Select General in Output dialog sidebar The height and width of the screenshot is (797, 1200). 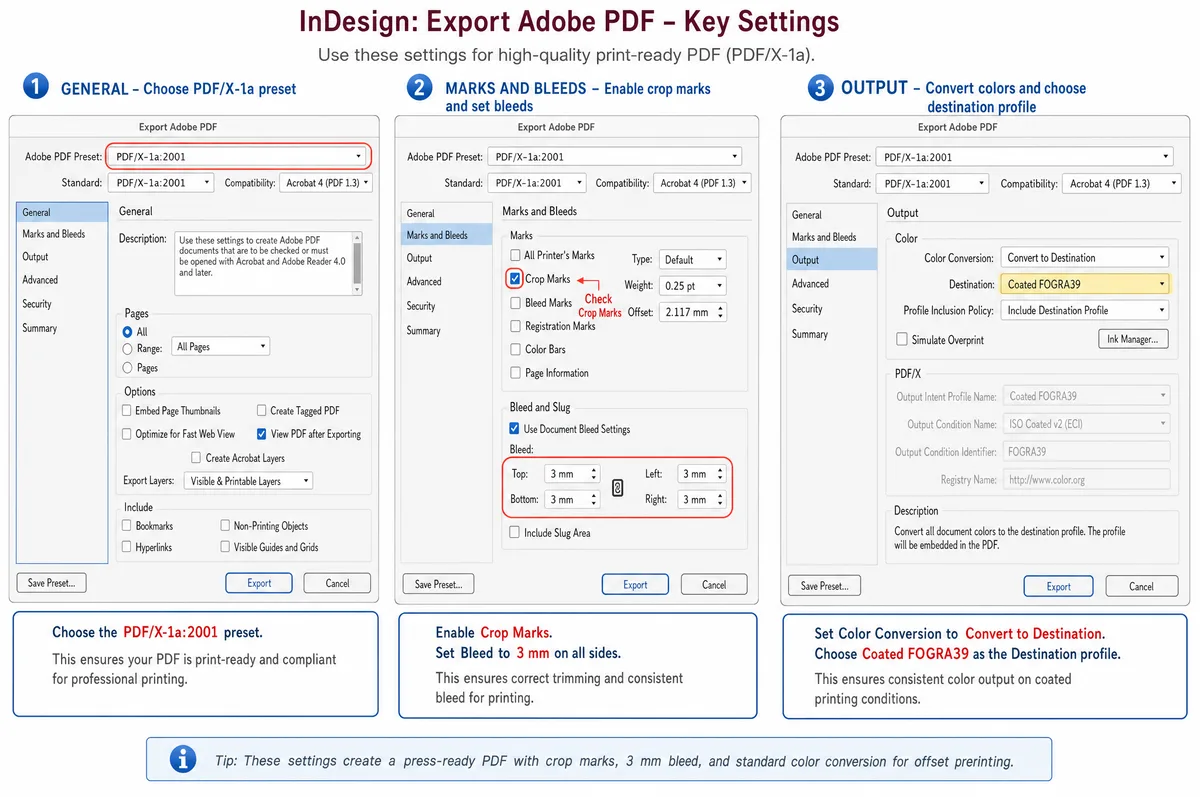(x=832, y=215)
